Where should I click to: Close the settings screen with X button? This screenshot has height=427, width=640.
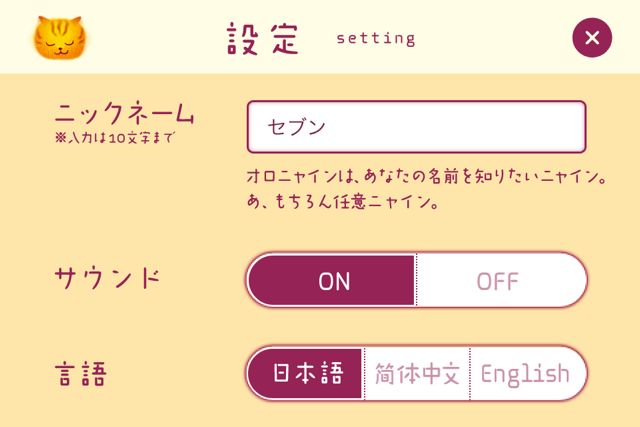tap(592, 38)
